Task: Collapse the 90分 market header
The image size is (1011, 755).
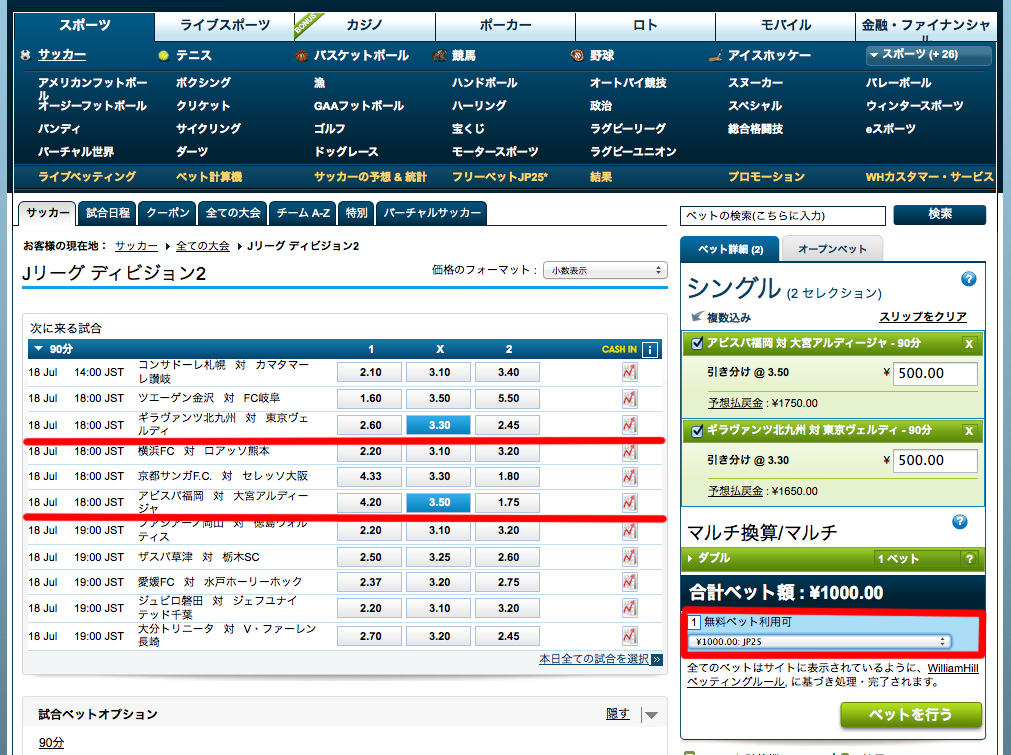Action: (40, 349)
